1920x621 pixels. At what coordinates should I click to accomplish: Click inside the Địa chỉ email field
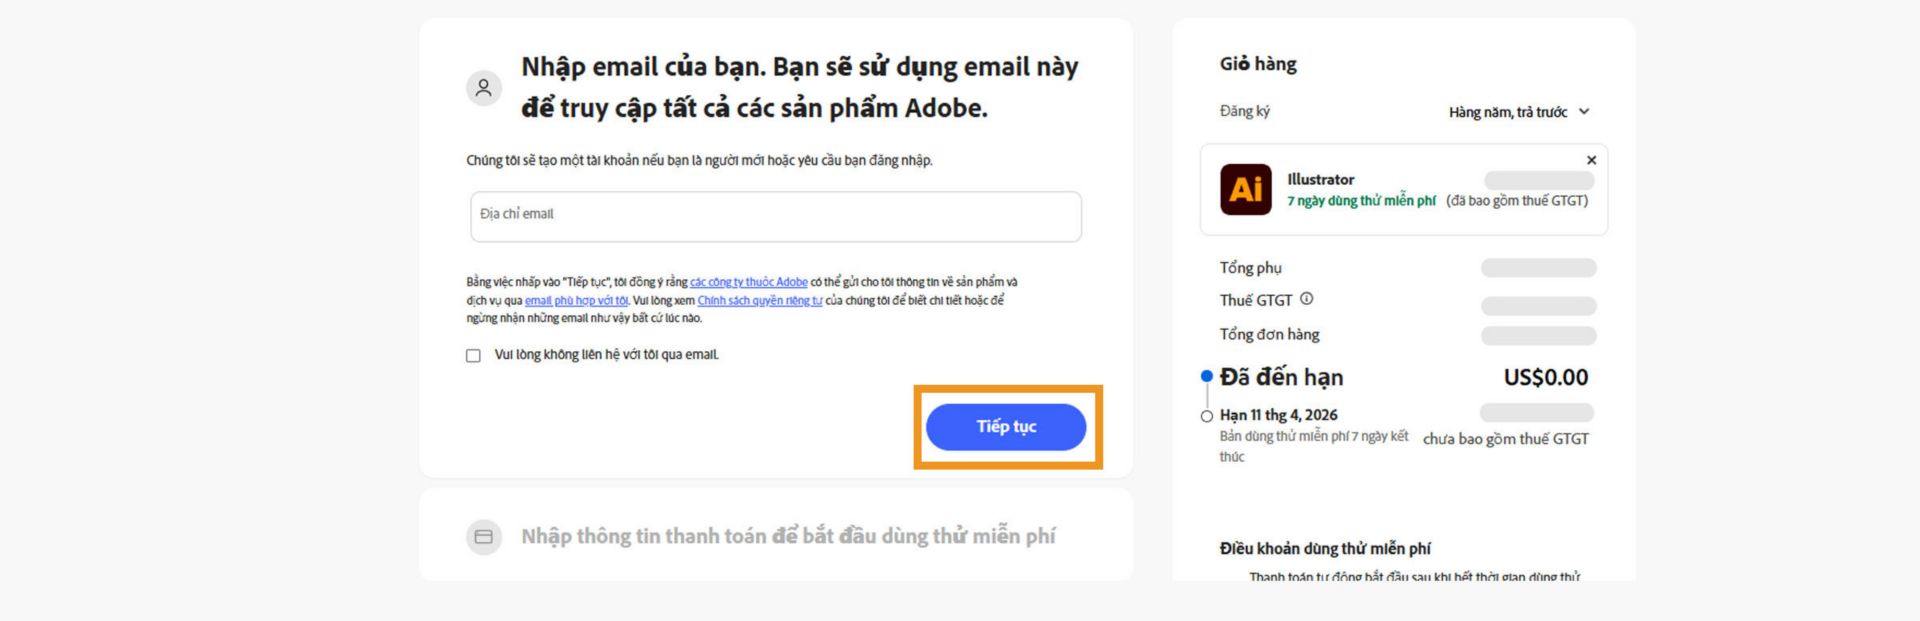(x=775, y=216)
